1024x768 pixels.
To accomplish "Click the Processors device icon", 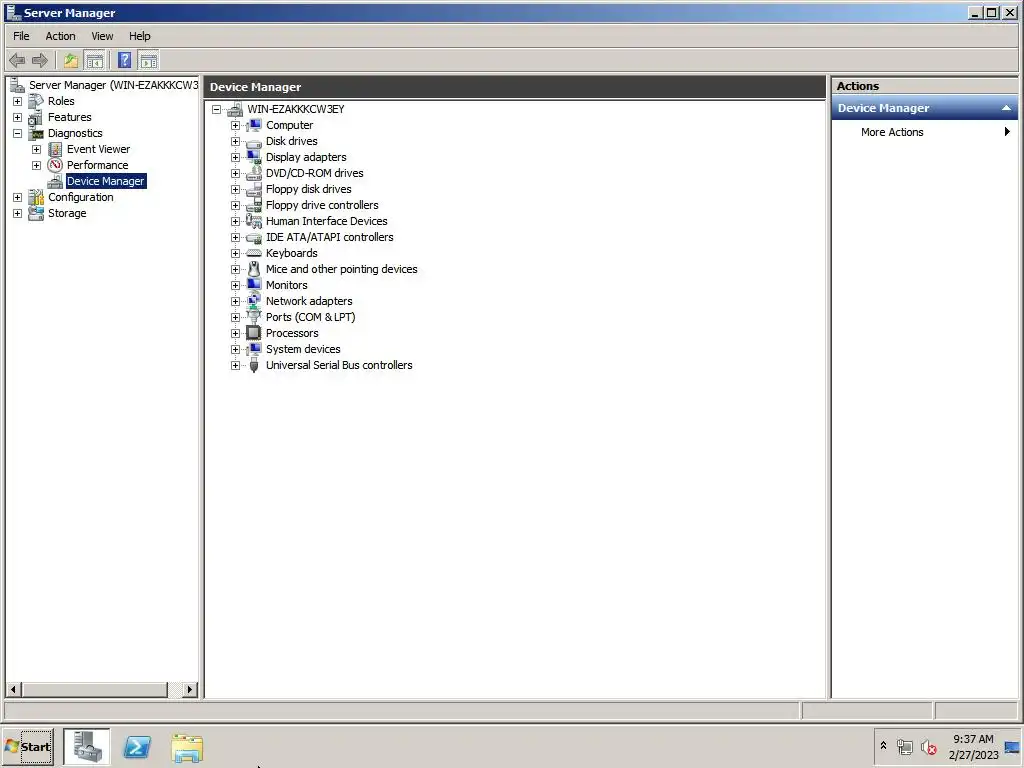I will [253, 333].
